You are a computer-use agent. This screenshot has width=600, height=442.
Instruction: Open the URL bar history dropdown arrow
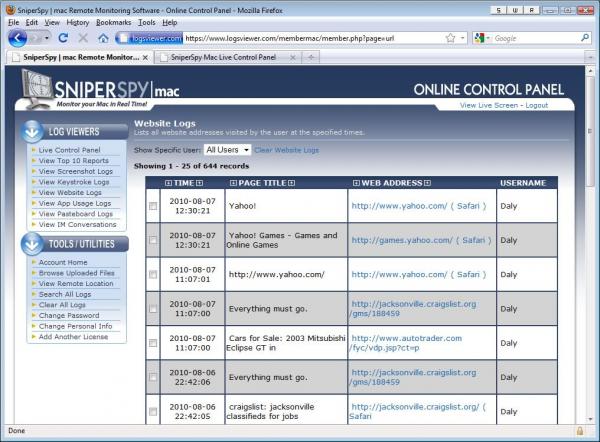point(462,38)
